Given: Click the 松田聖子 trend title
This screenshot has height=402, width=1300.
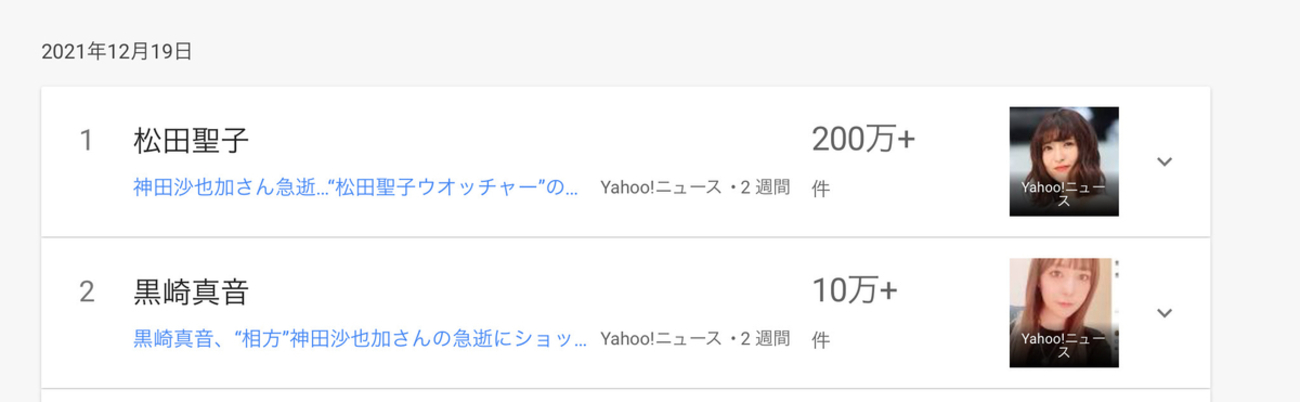Looking at the screenshot, I should tap(190, 141).
